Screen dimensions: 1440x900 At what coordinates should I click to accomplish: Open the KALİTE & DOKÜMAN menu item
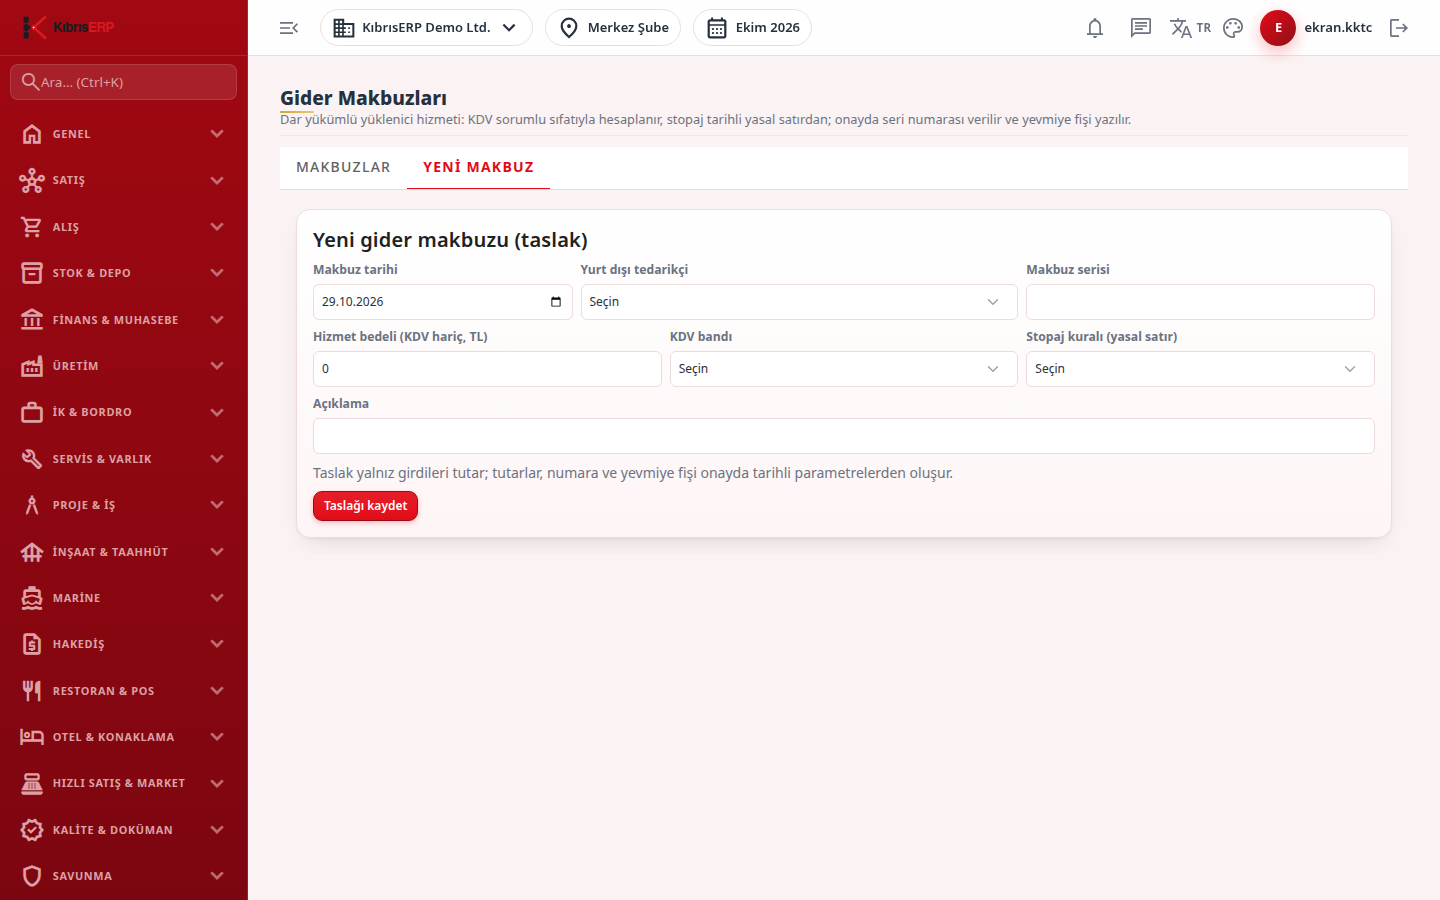pyautogui.click(x=124, y=830)
